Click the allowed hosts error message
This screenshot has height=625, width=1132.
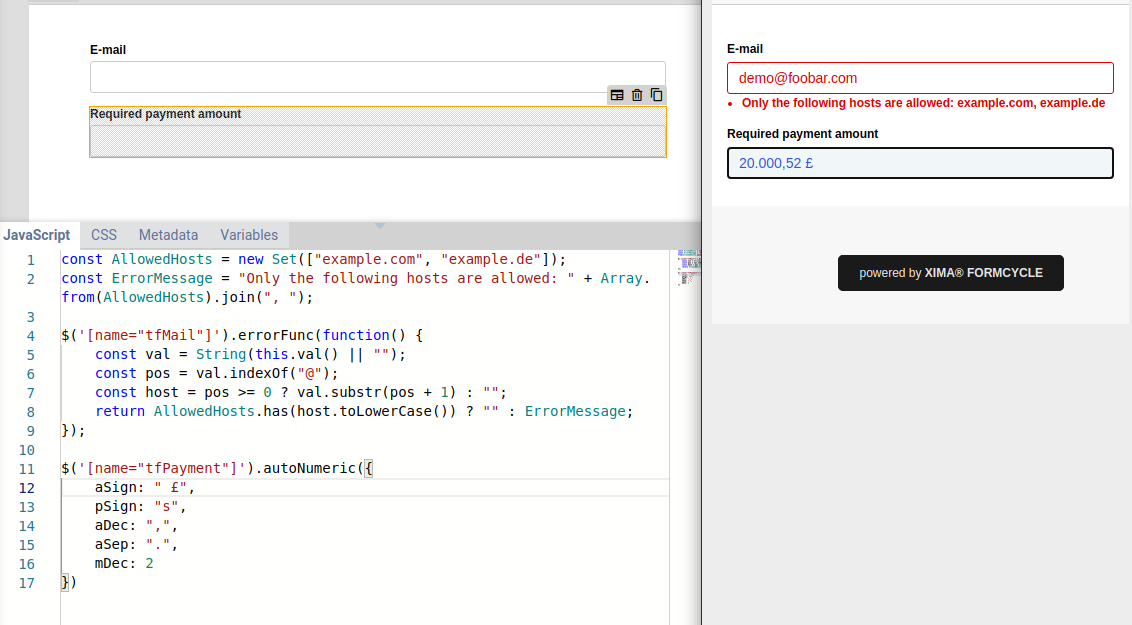922,103
